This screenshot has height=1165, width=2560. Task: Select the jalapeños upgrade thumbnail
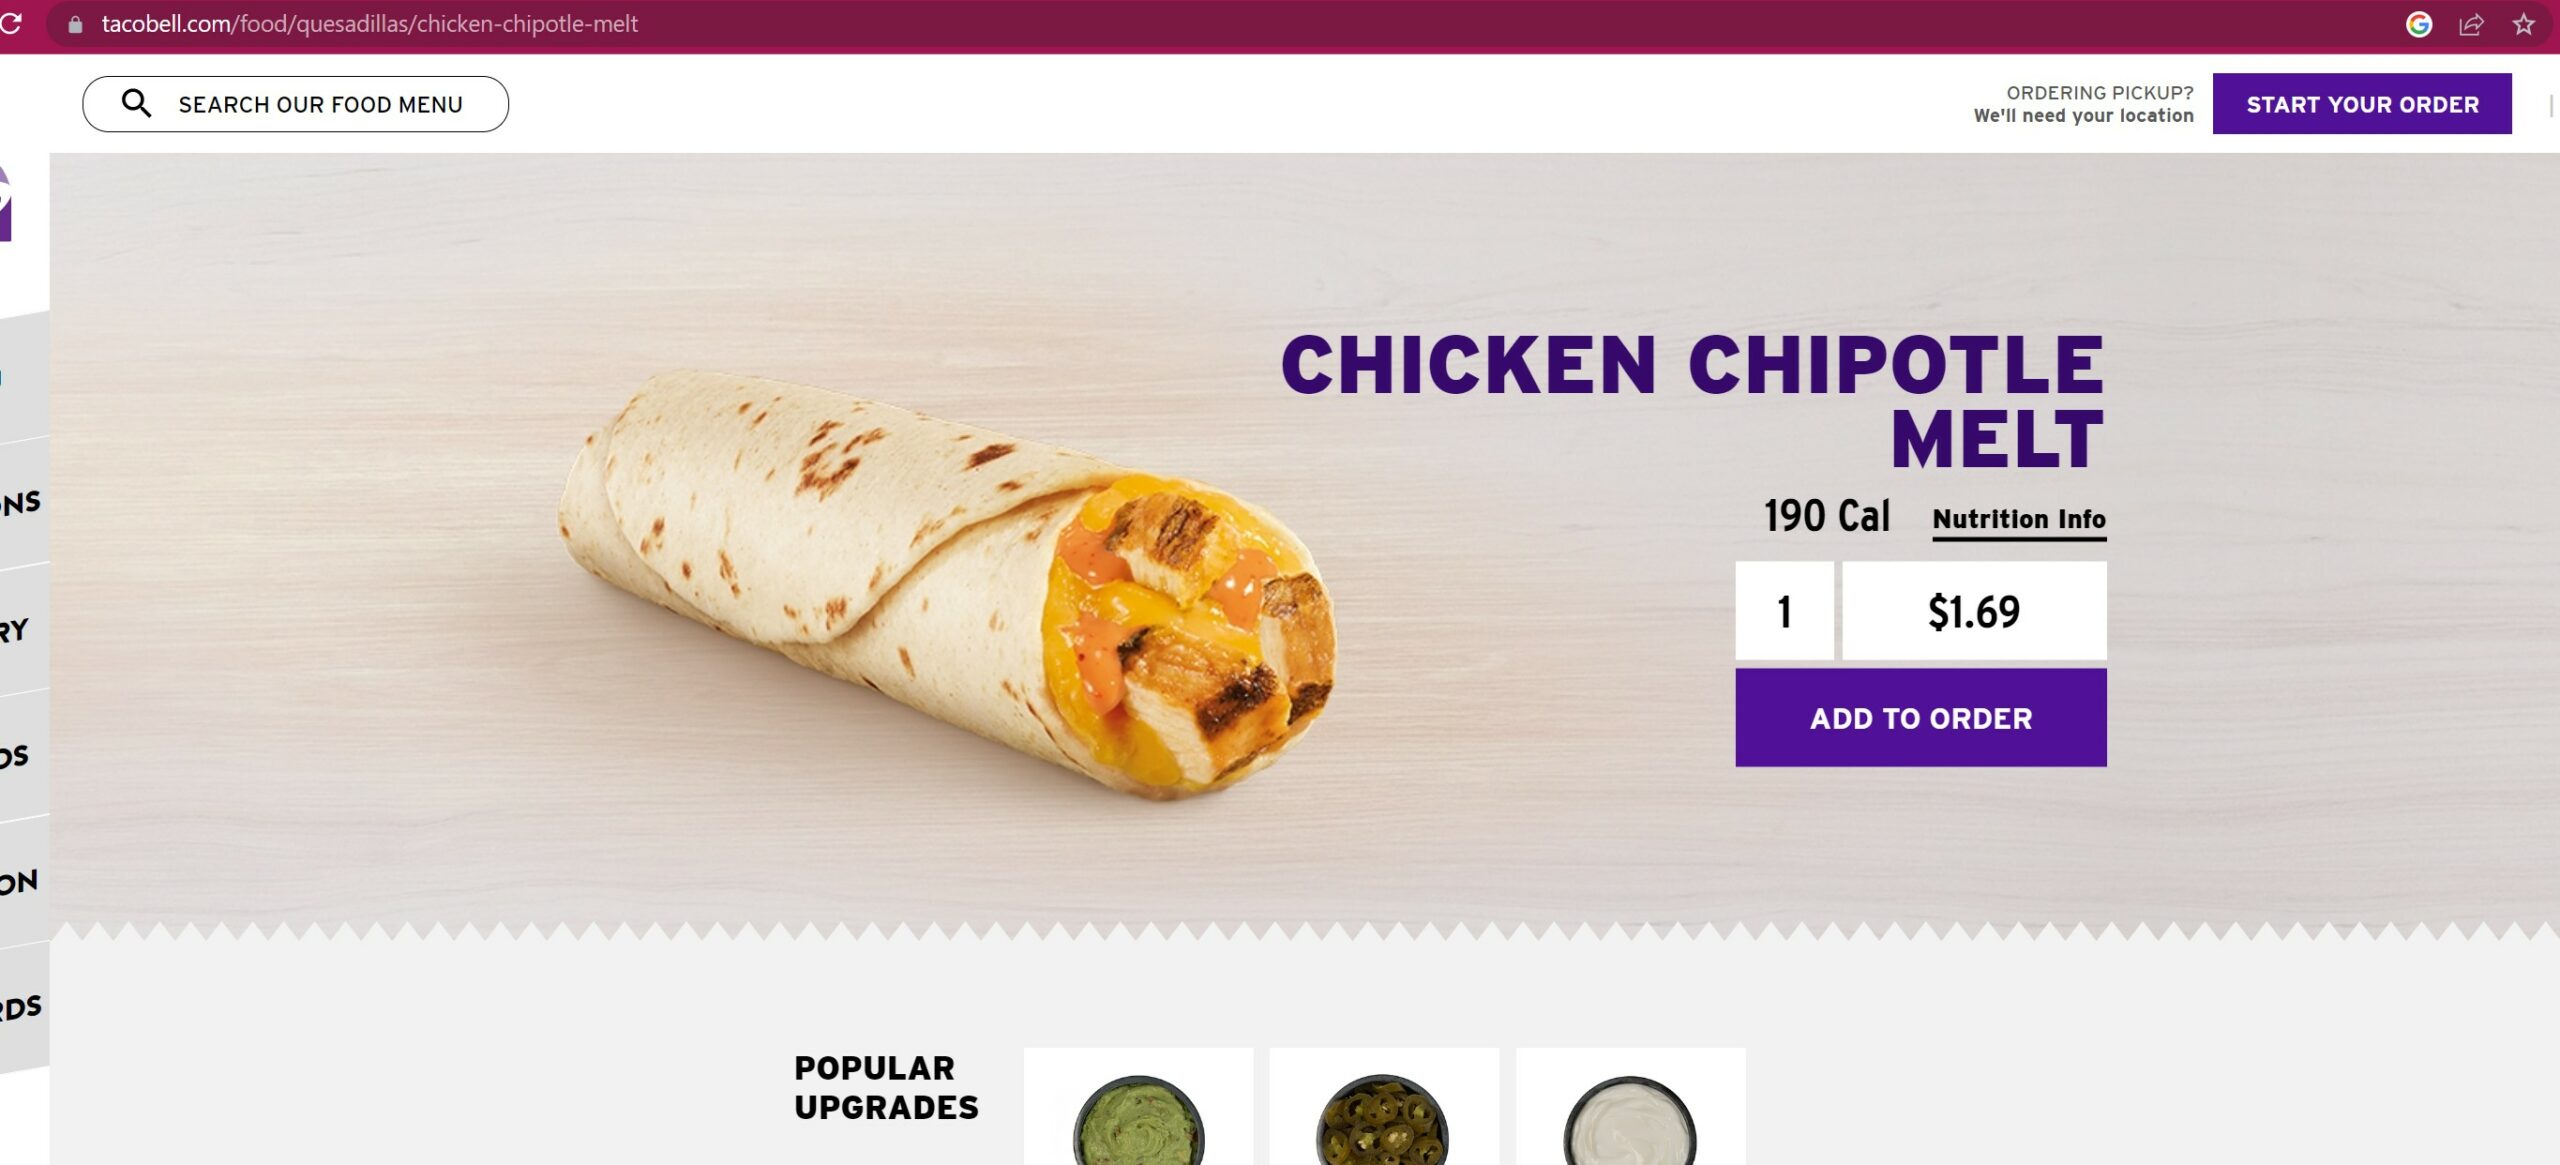[1384, 1106]
